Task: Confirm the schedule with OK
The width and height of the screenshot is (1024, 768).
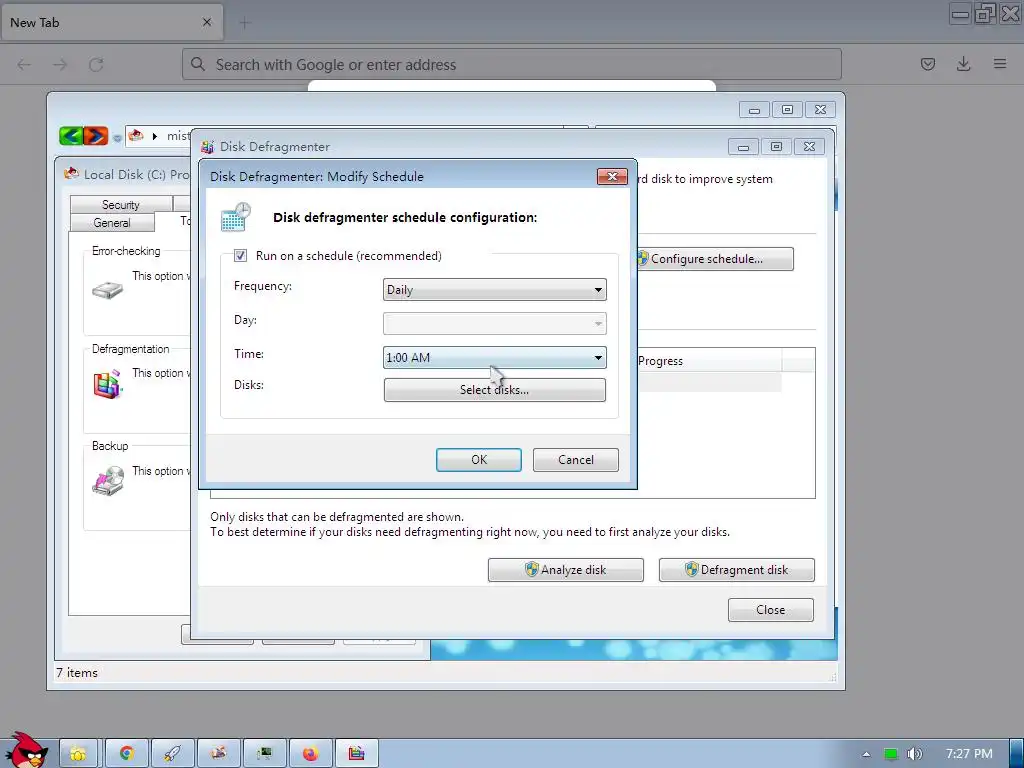Action: 479,460
